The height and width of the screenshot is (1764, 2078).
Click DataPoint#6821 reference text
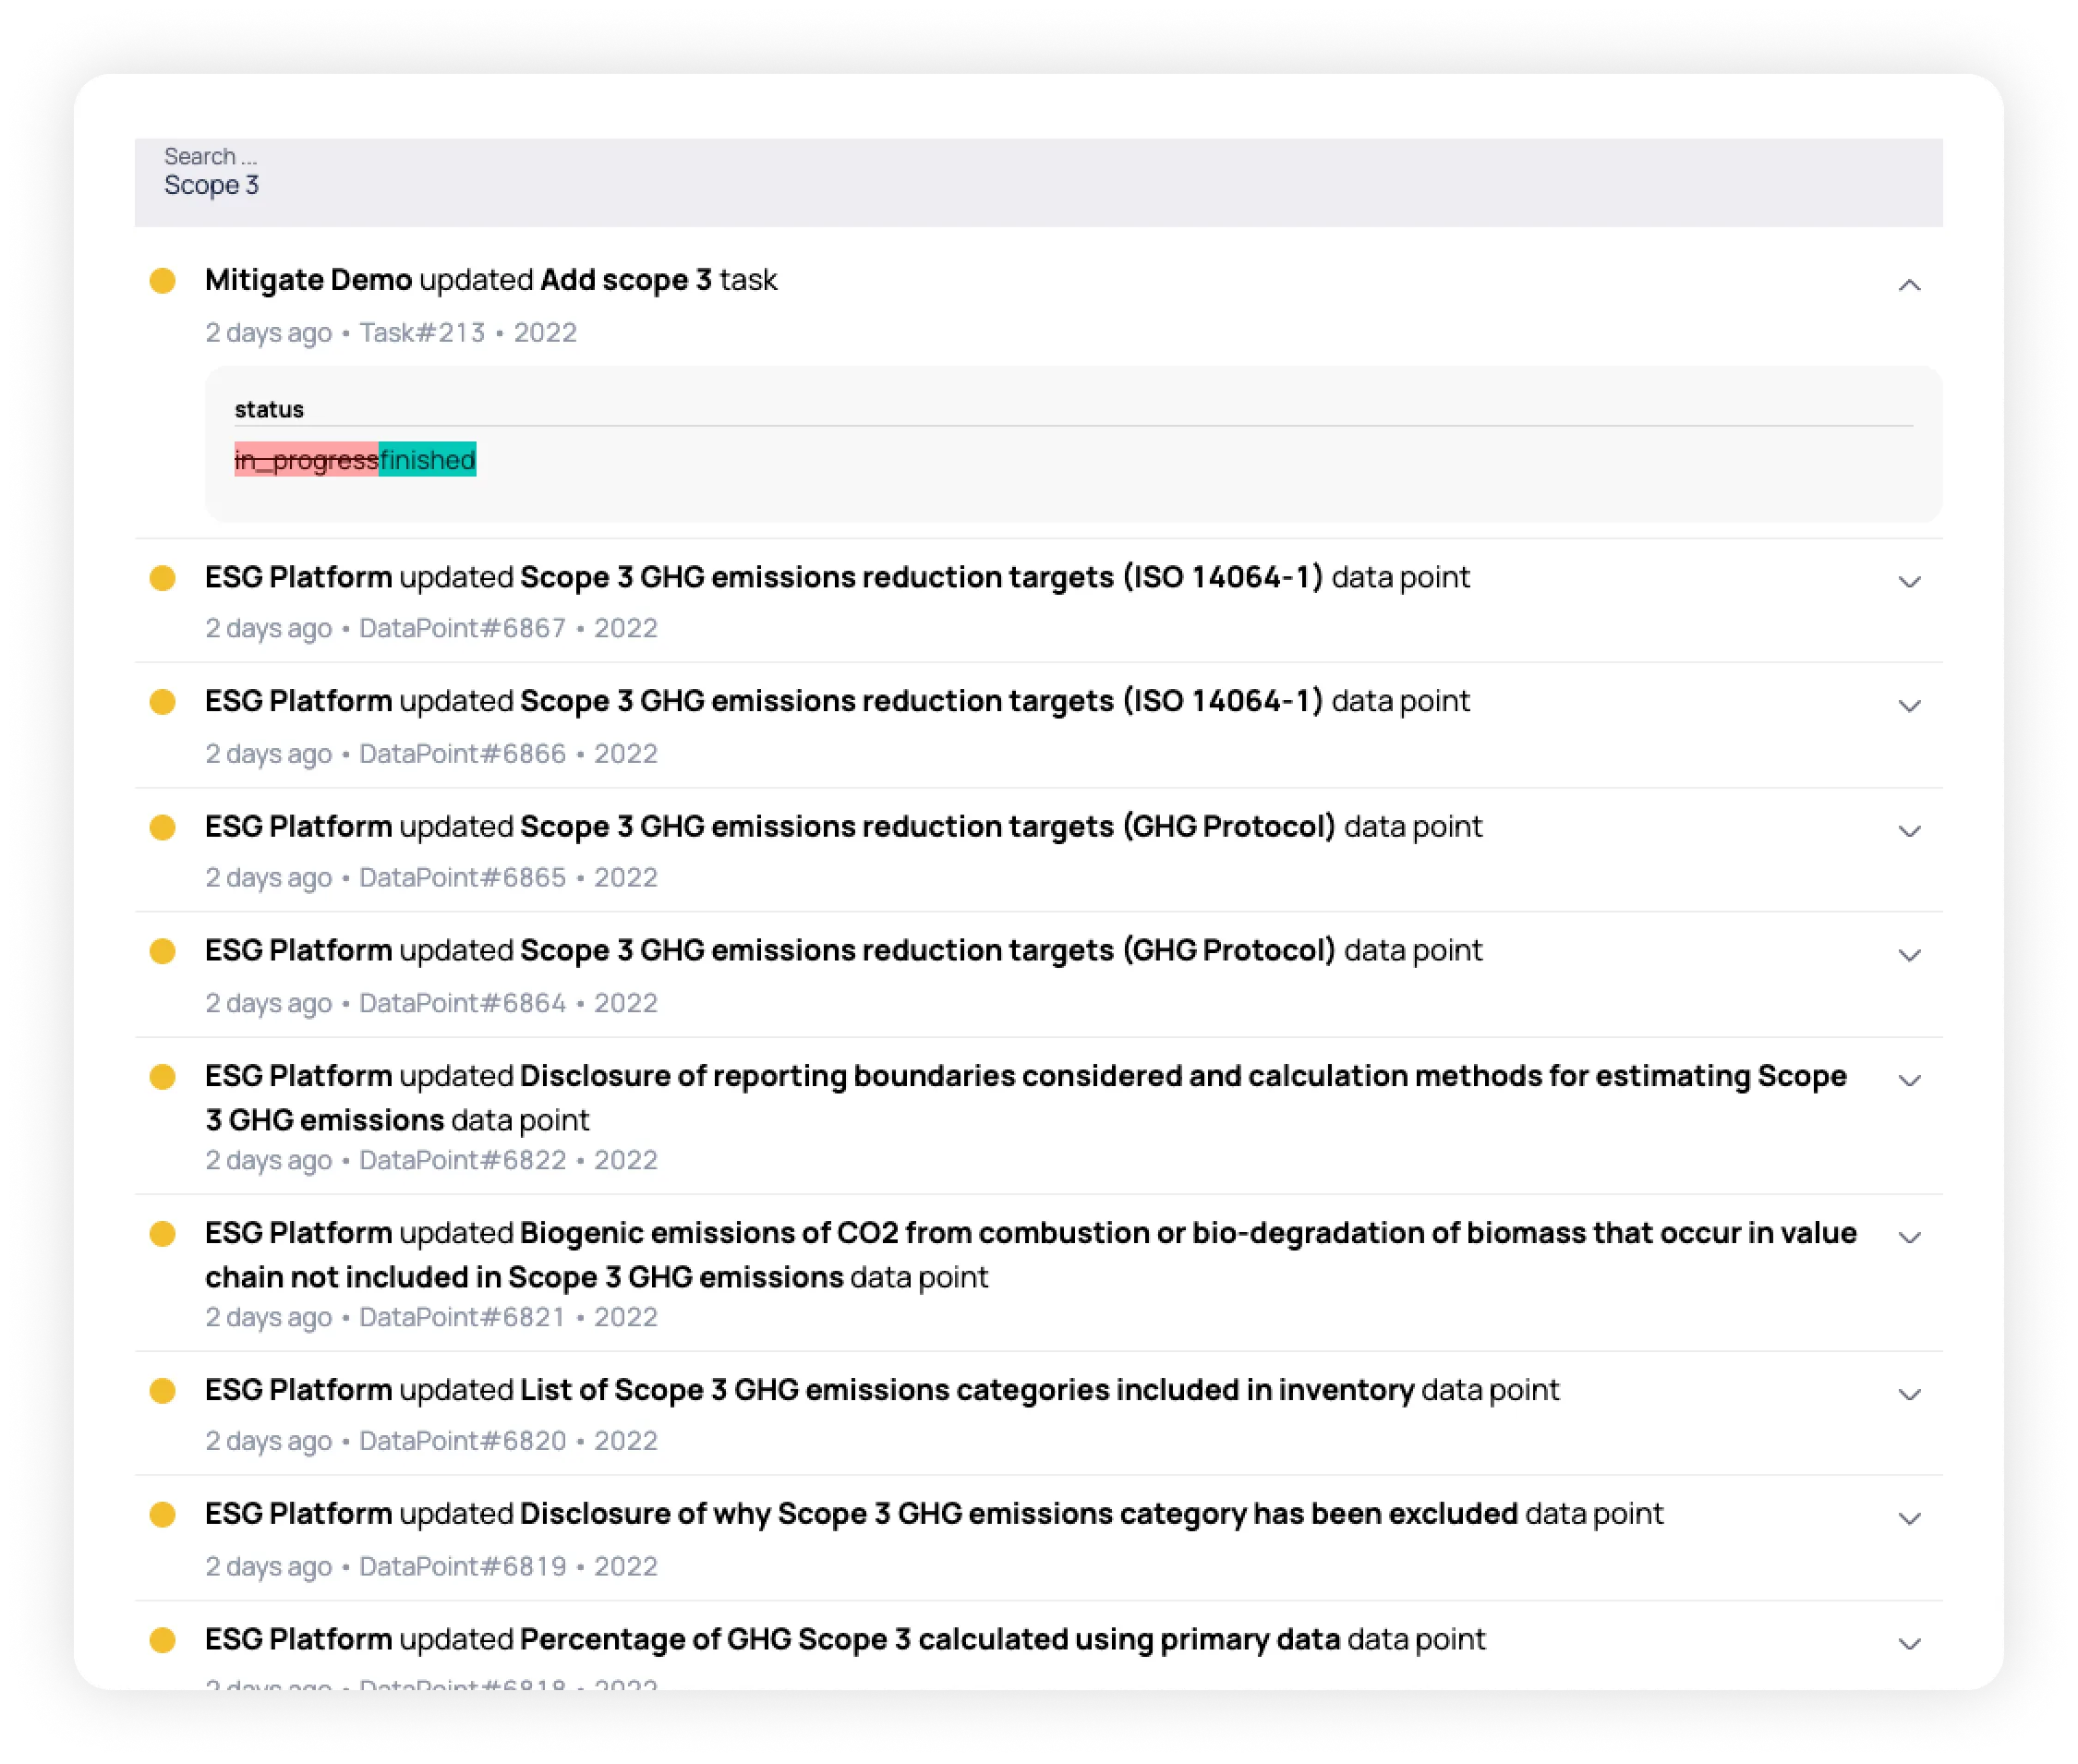click(462, 1317)
